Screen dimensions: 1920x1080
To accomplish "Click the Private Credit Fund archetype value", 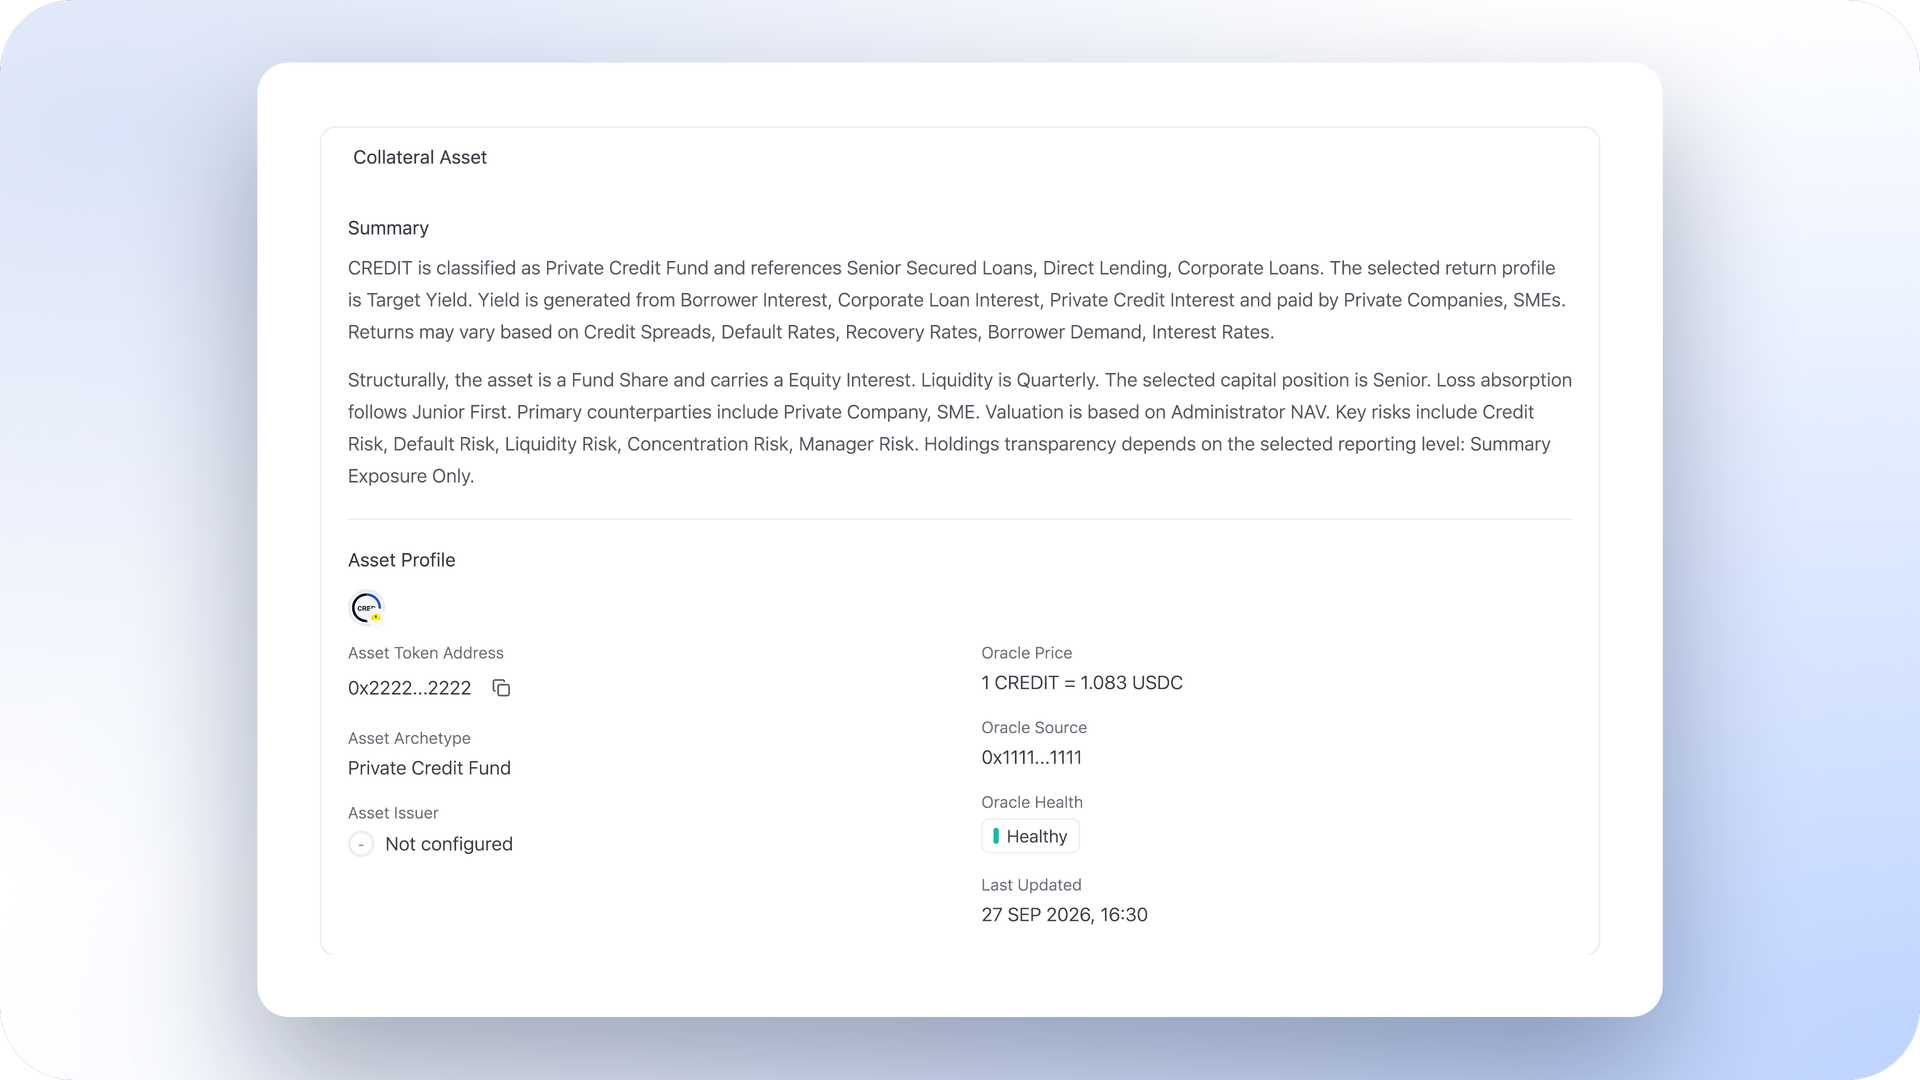I will pyautogui.click(x=429, y=768).
